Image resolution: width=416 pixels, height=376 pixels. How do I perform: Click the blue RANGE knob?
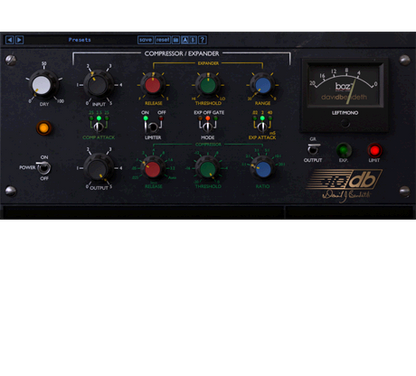(263, 85)
